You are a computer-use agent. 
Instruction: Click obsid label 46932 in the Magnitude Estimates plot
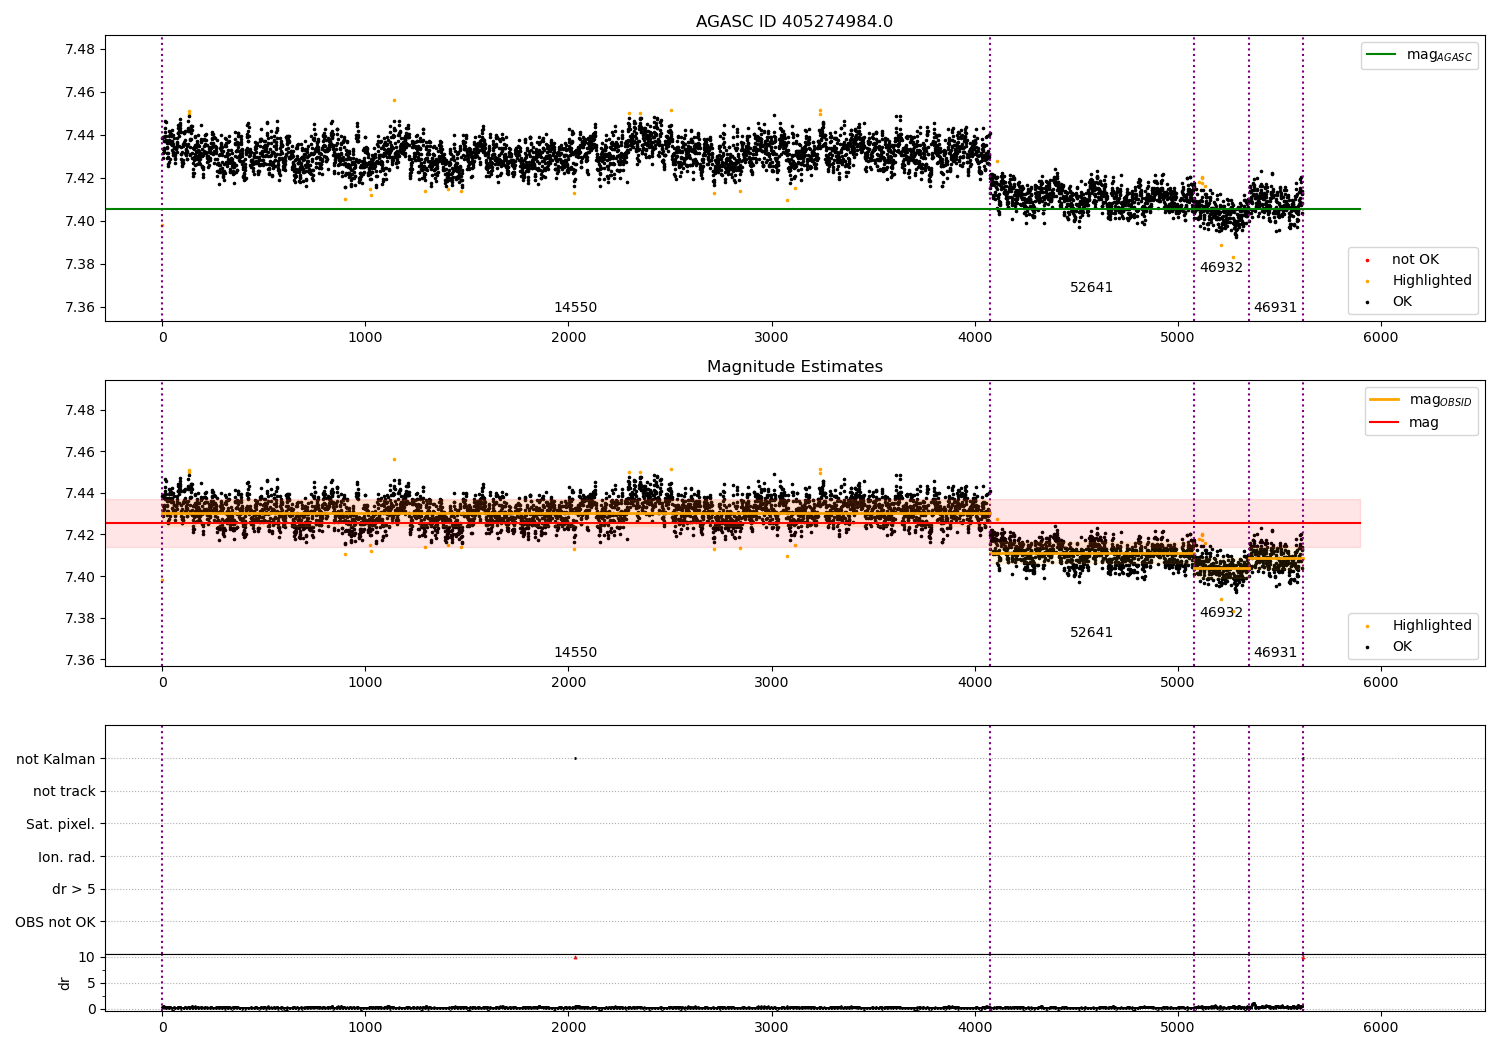click(x=1221, y=613)
